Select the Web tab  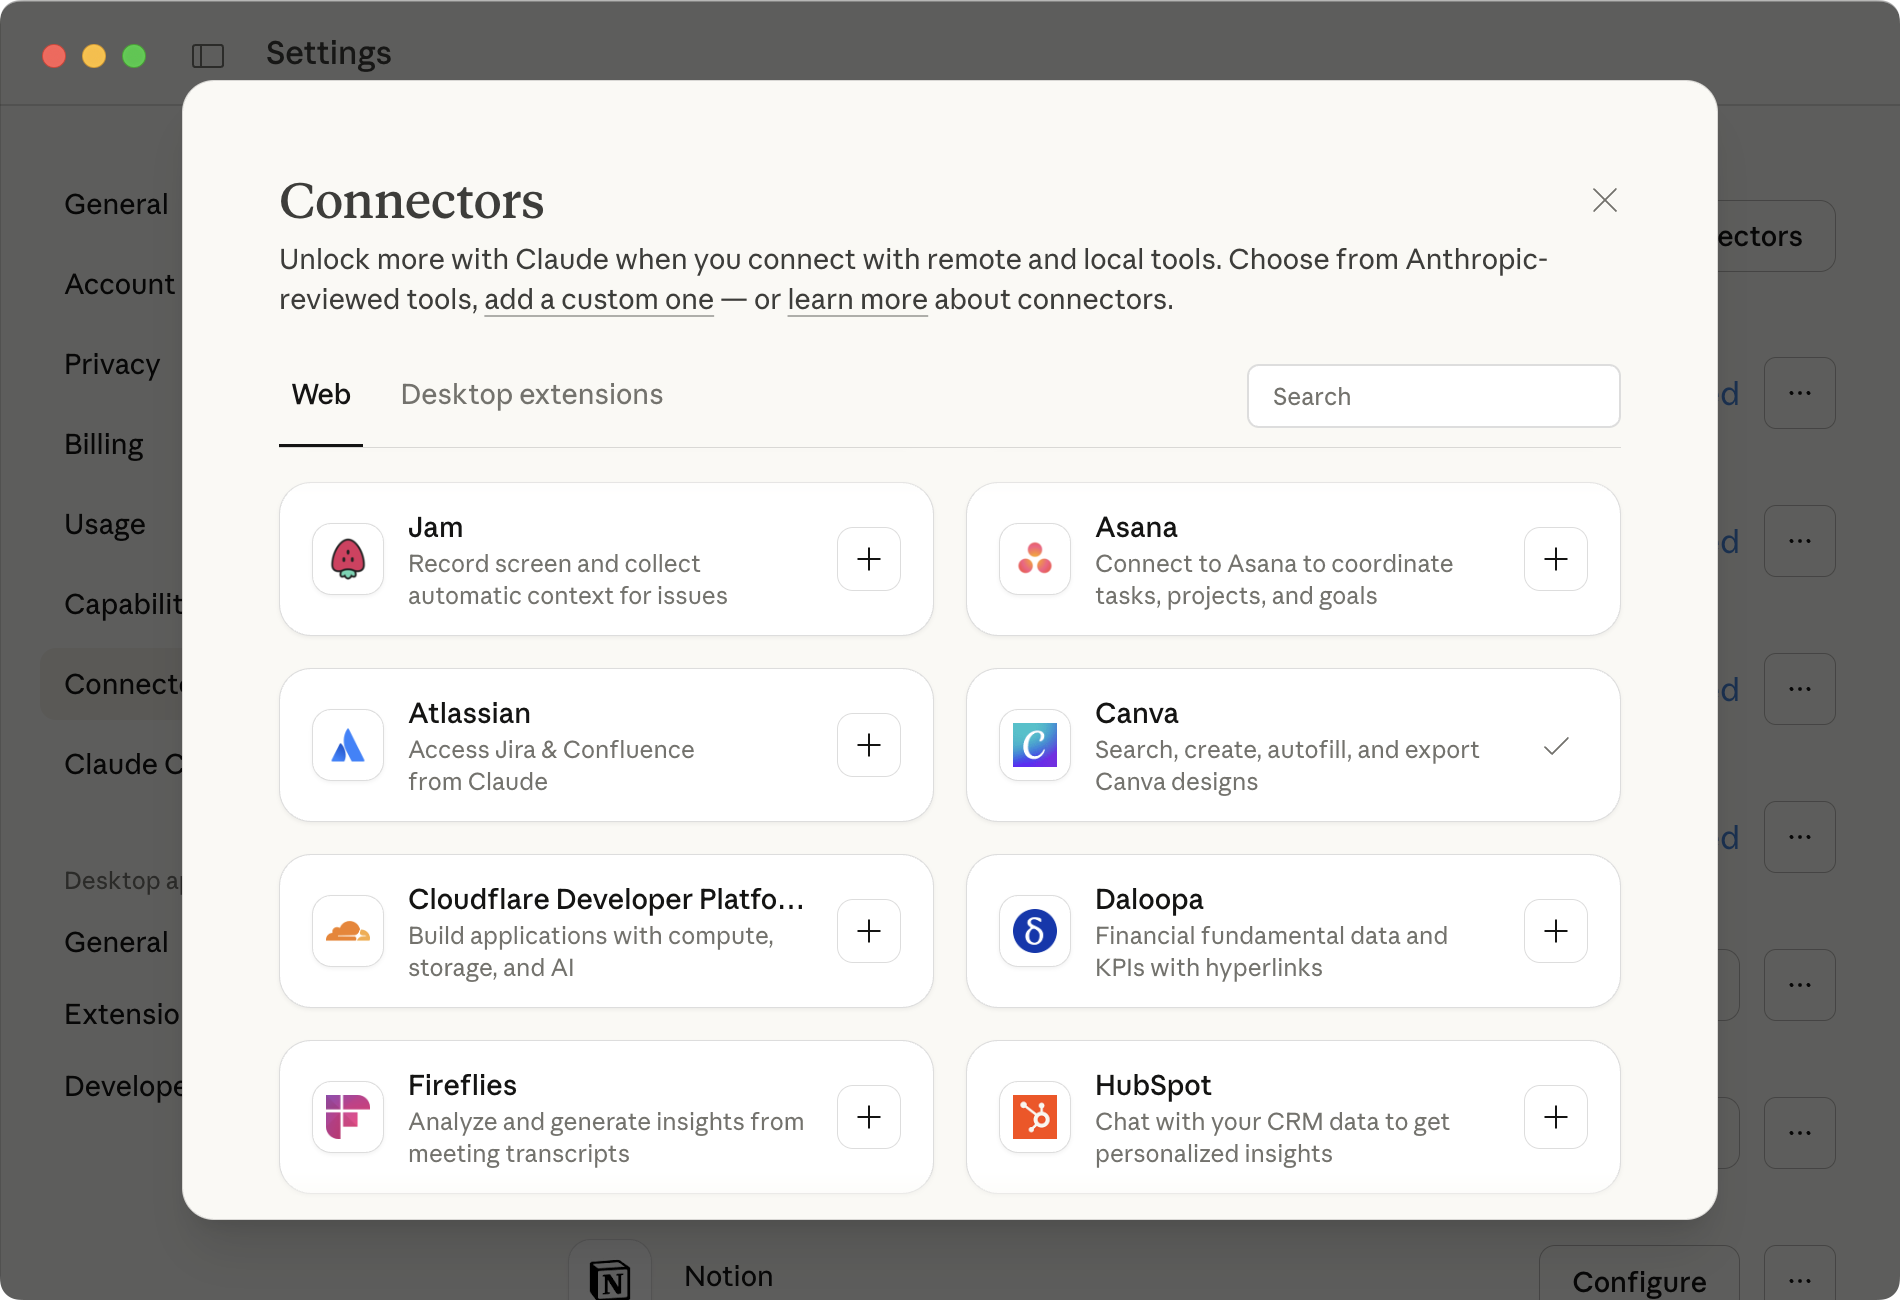[320, 394]
